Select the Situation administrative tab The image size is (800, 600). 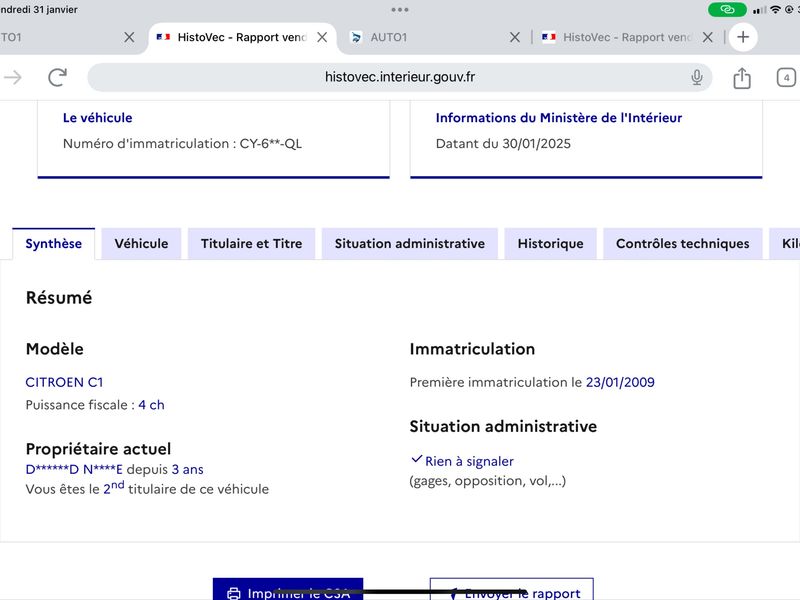point(410,244)
